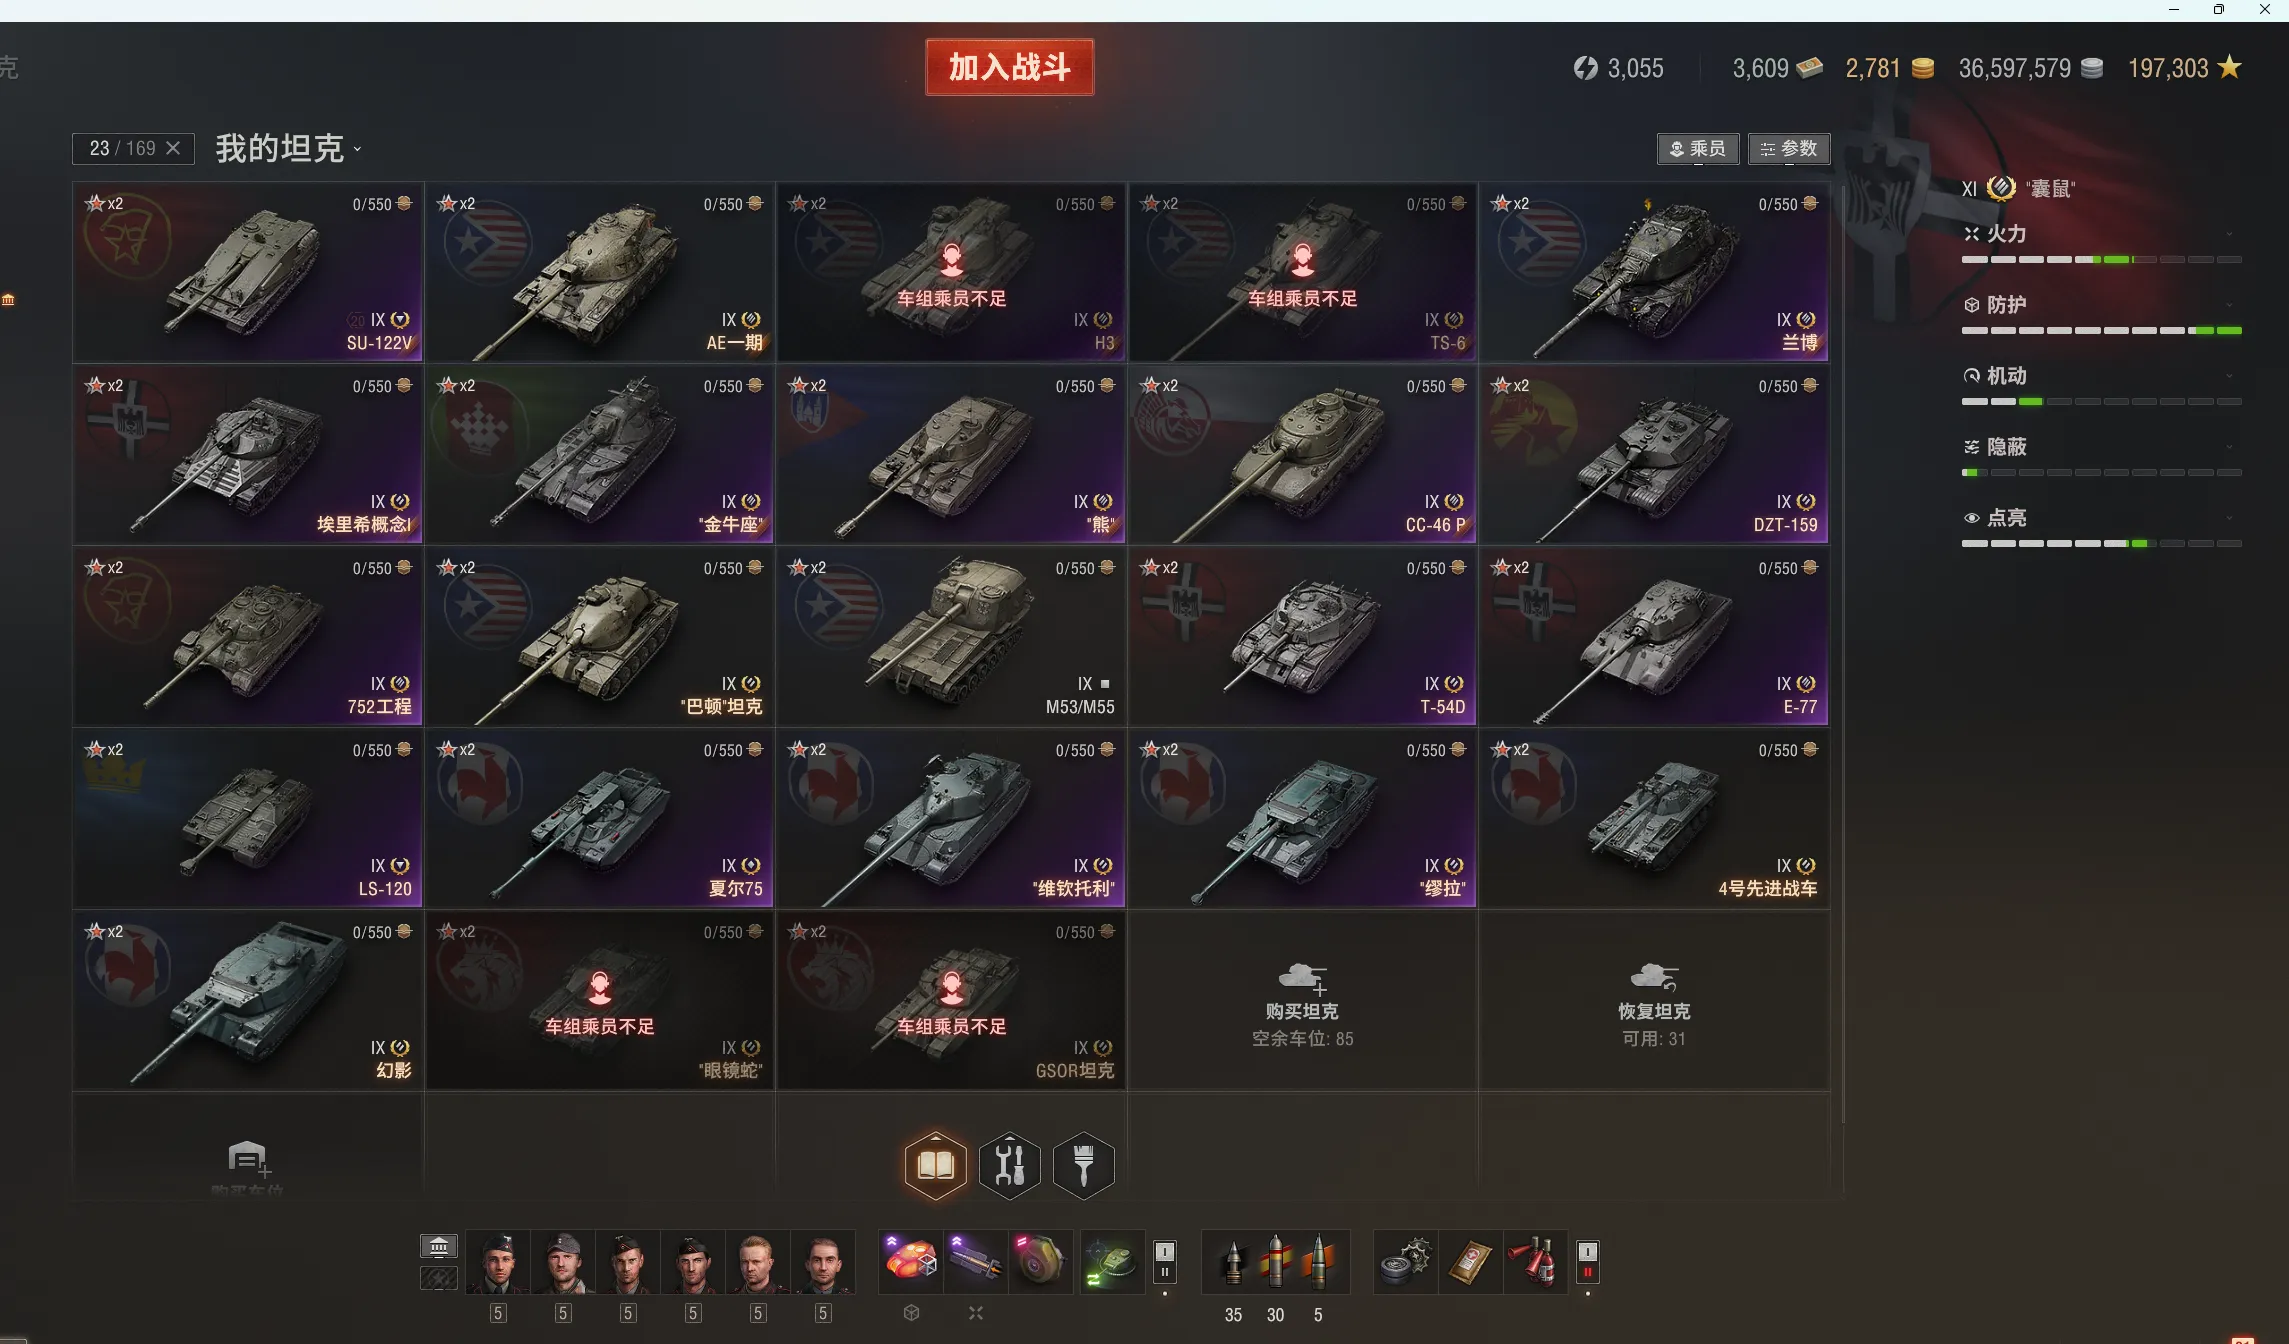The width and height of the screenshot is (2289, 1344).
Task: Click the barracks building icon
Action: (438, 1246)
